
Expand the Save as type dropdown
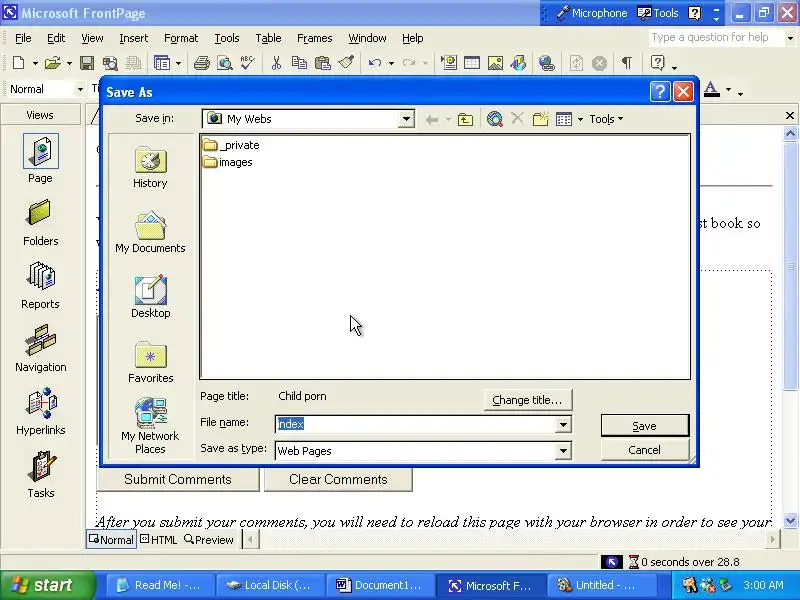563,451
